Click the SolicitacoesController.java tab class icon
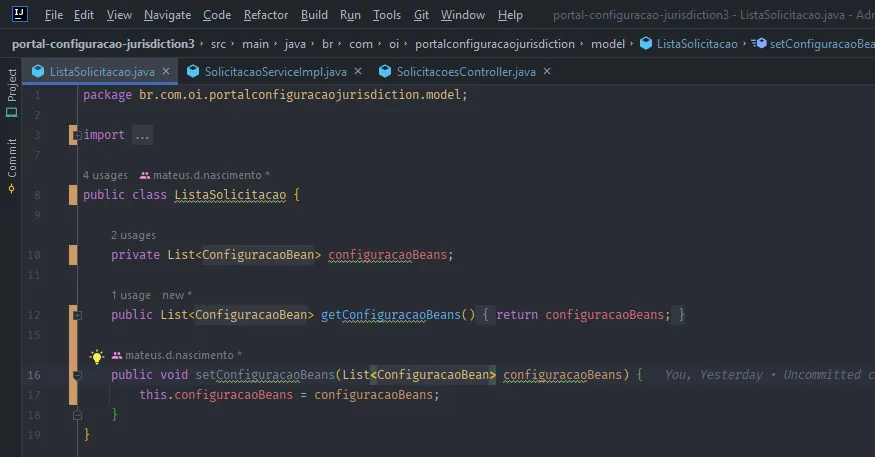 (x=385, y=71)
